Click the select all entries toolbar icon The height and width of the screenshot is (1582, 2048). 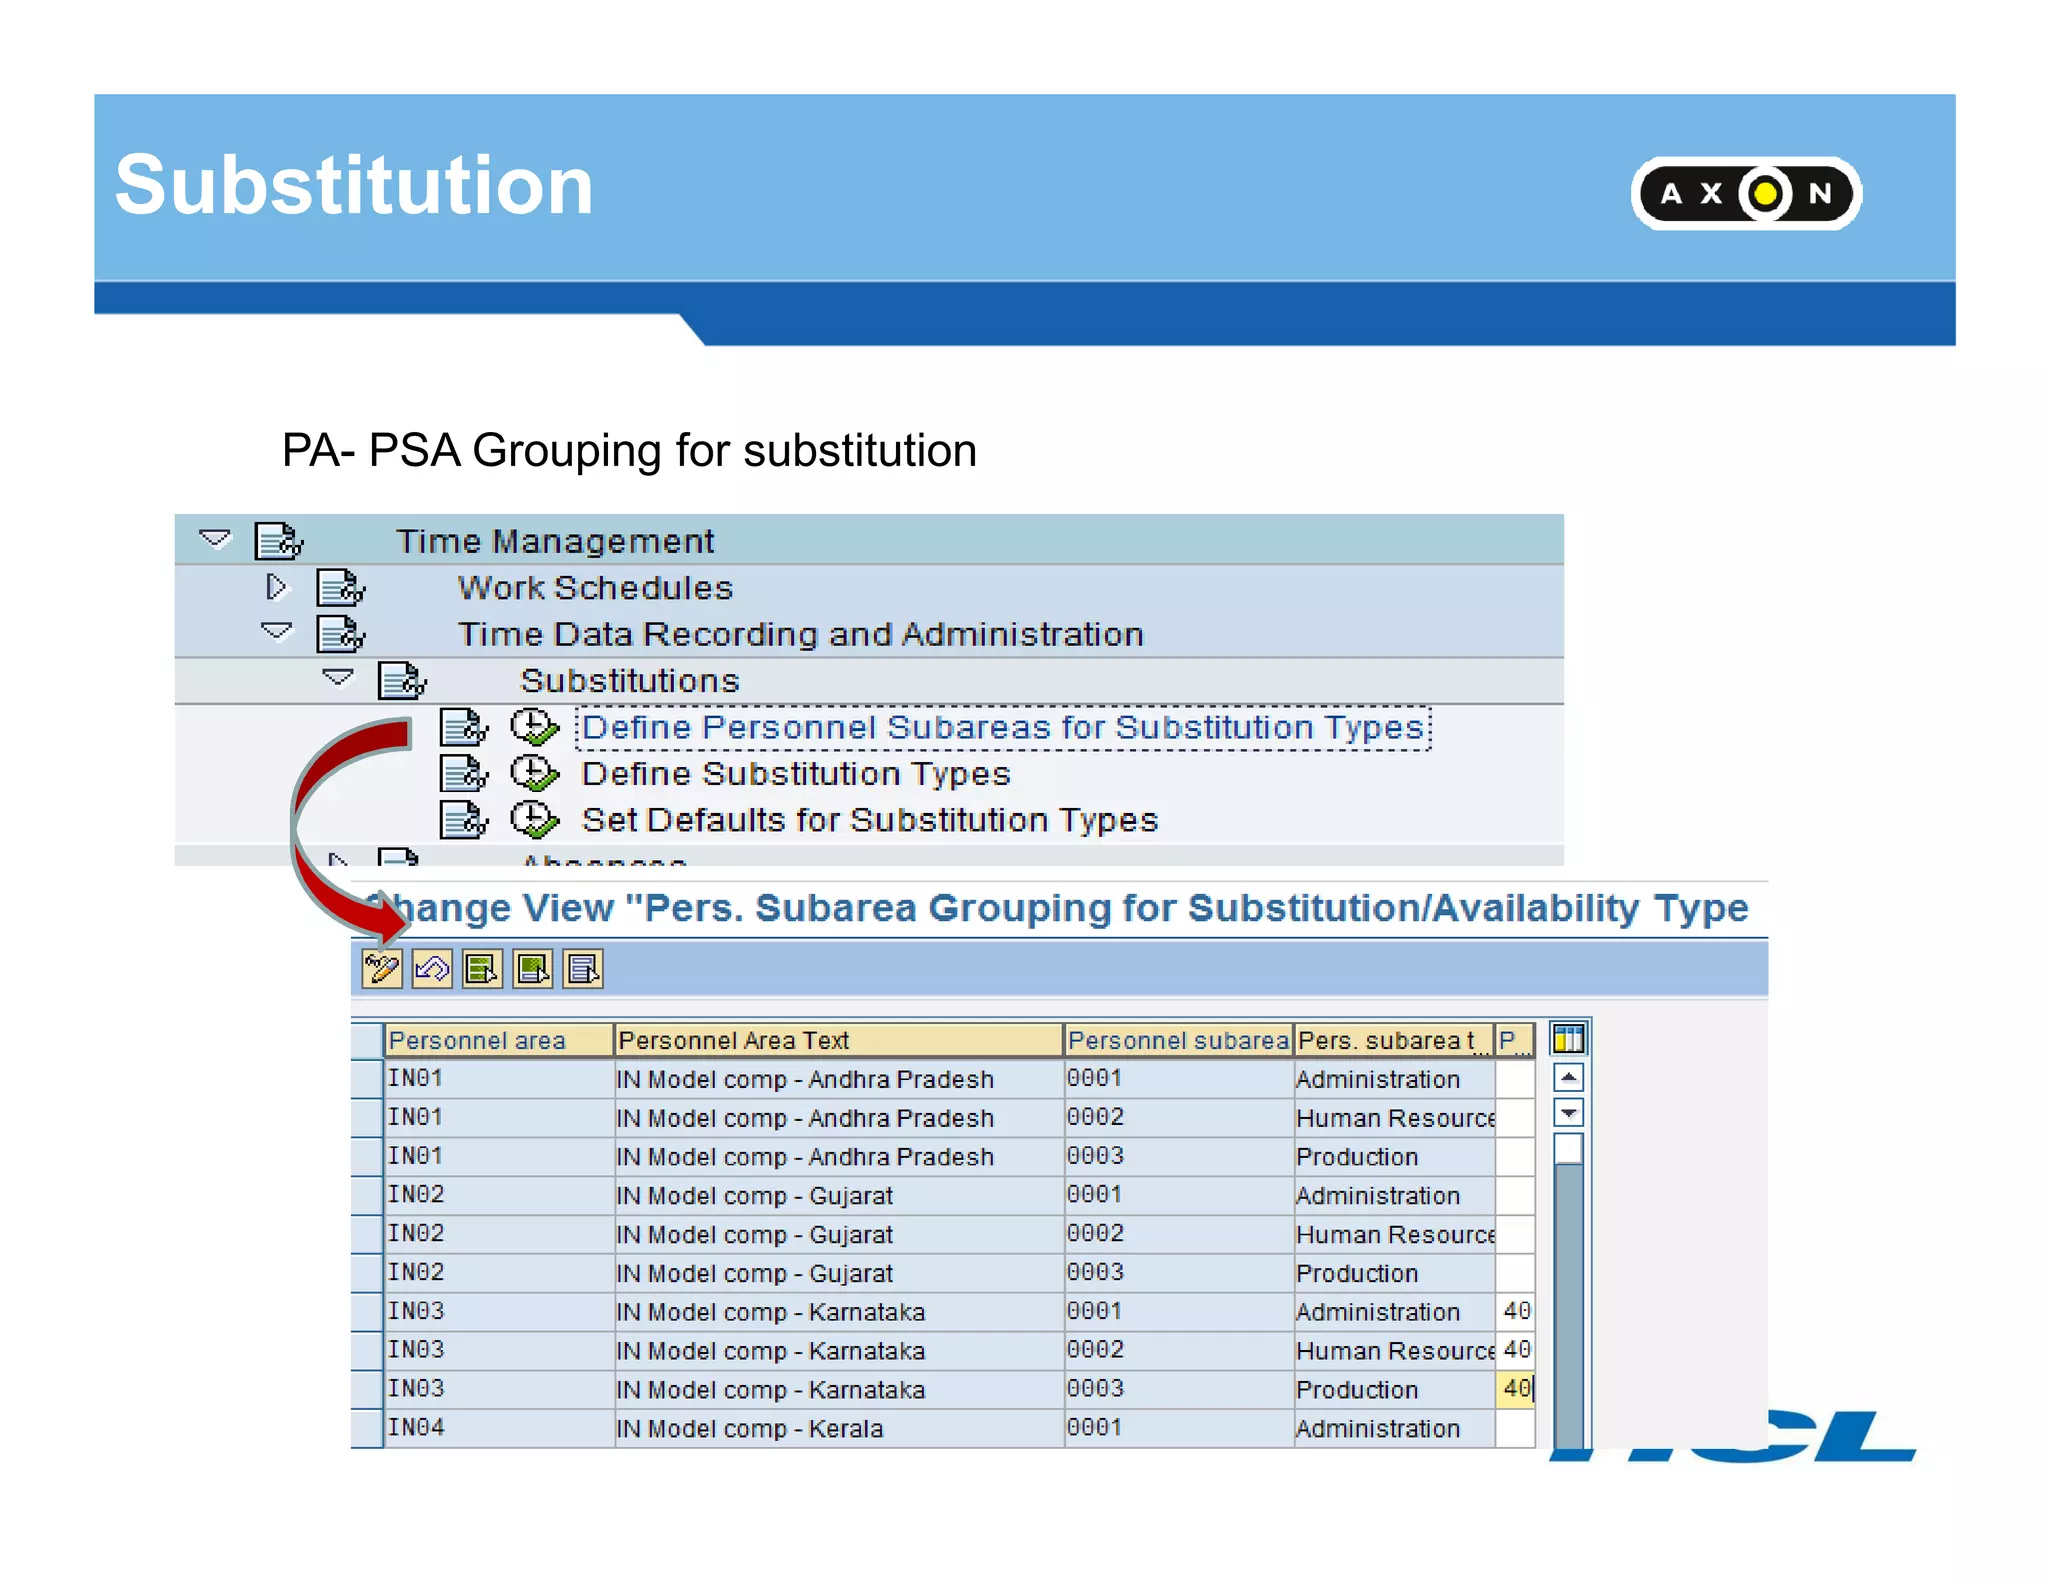[482, 969]
